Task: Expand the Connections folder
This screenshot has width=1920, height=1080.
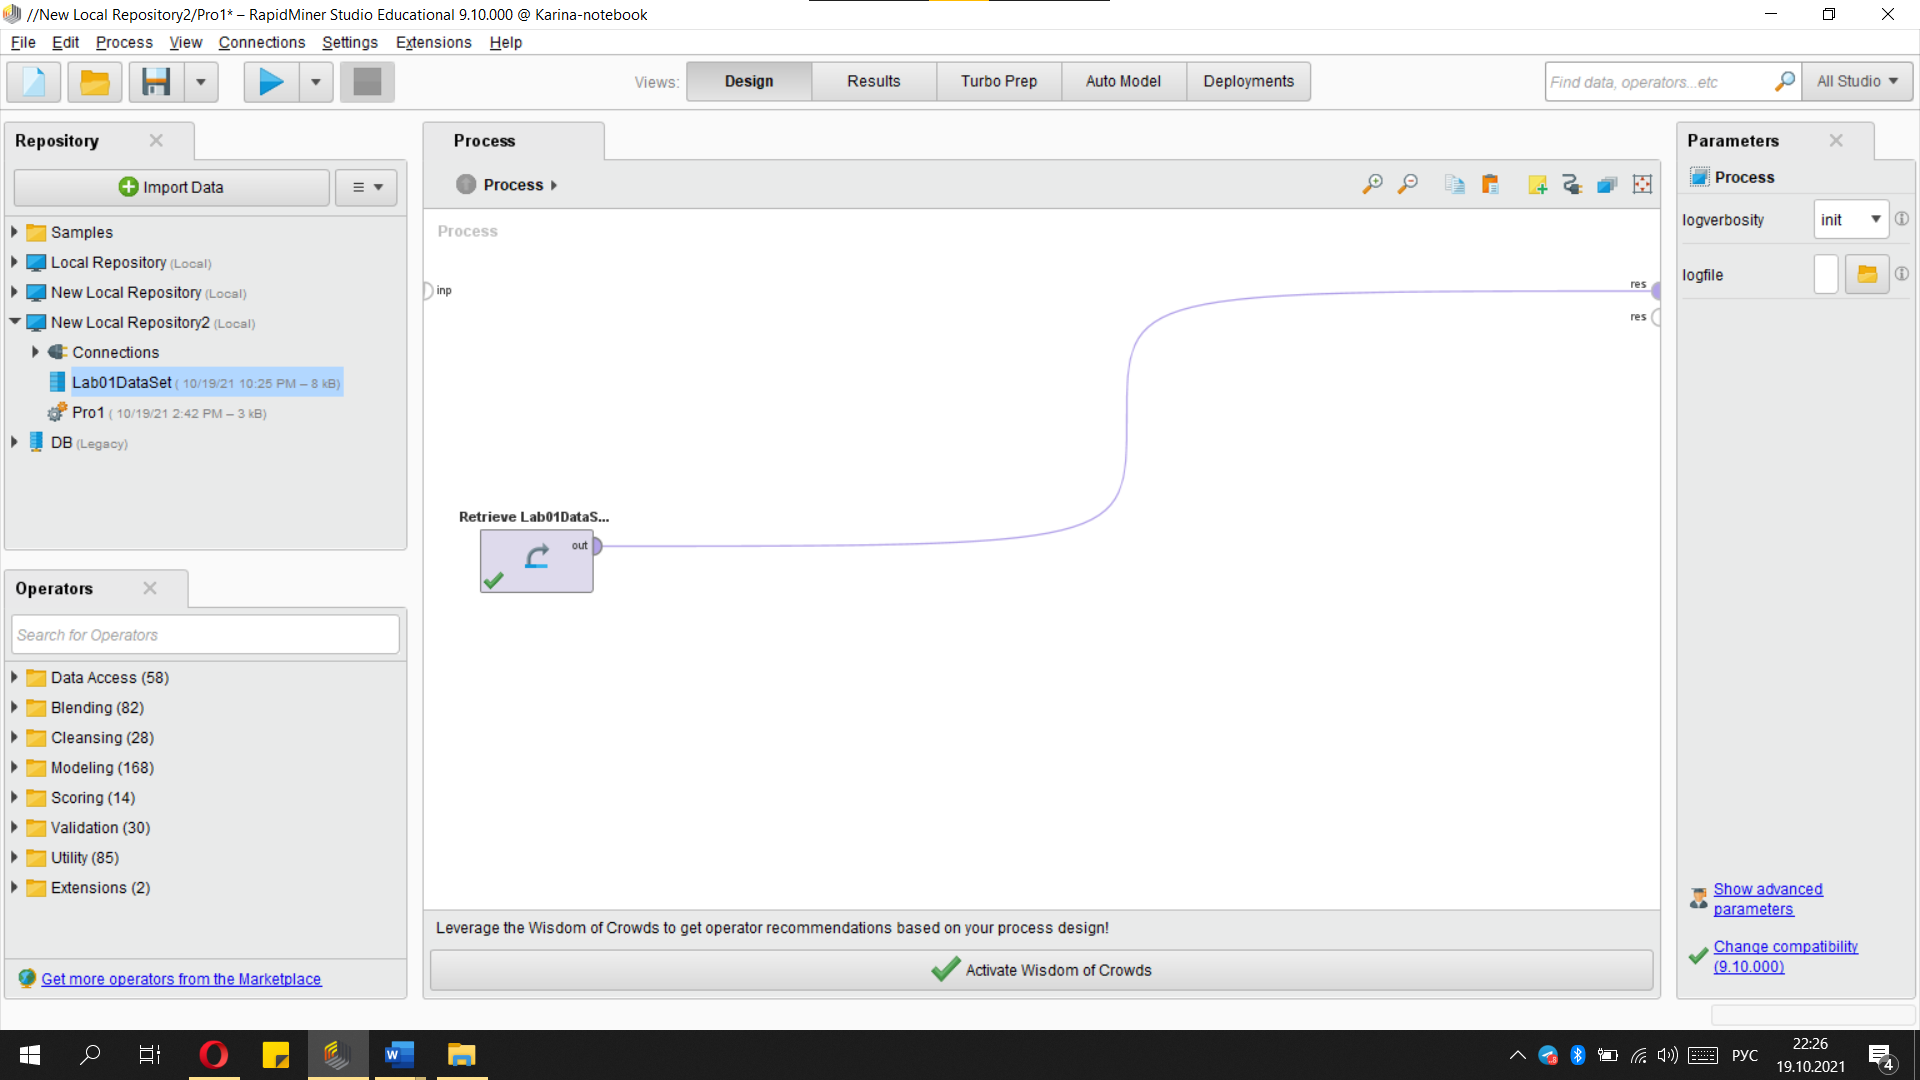Action: point(36,352)
